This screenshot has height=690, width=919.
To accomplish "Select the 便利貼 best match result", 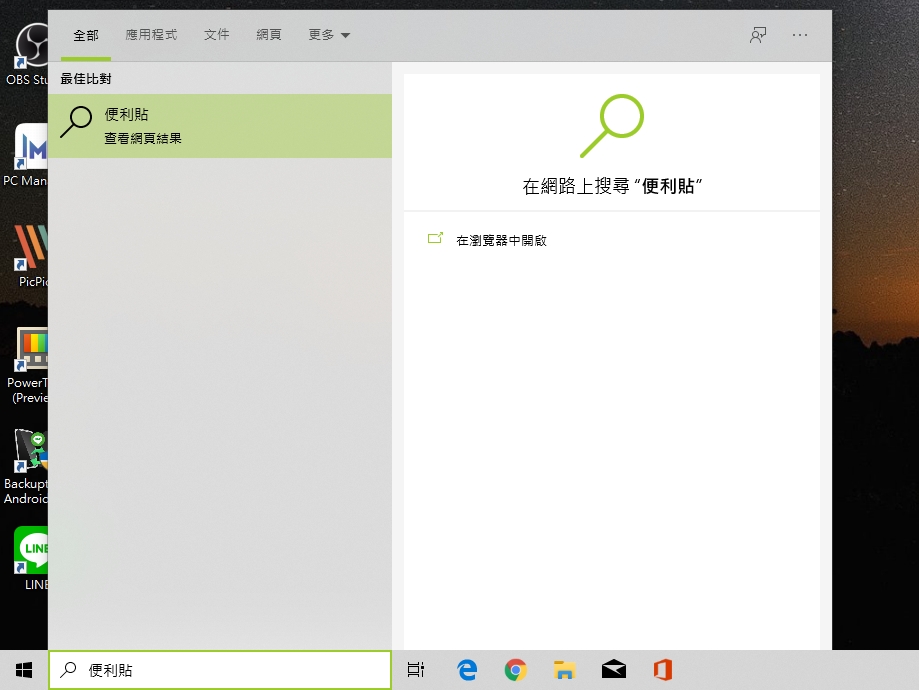I will (x=220, y=126).
